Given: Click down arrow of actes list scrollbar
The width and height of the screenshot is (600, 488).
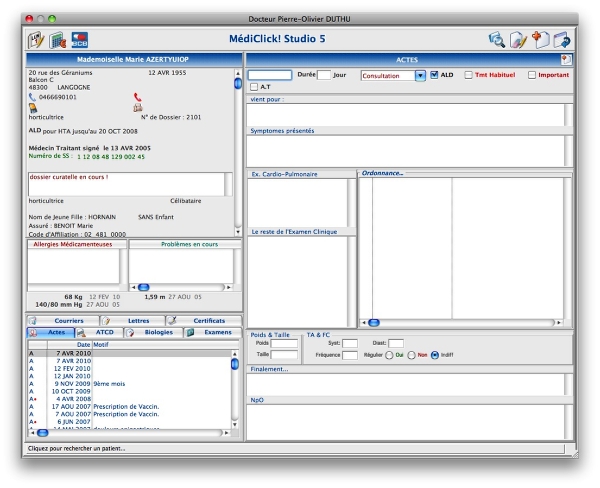Looking at the screenshot, I should pyautogui.click(x=235, y=424).
